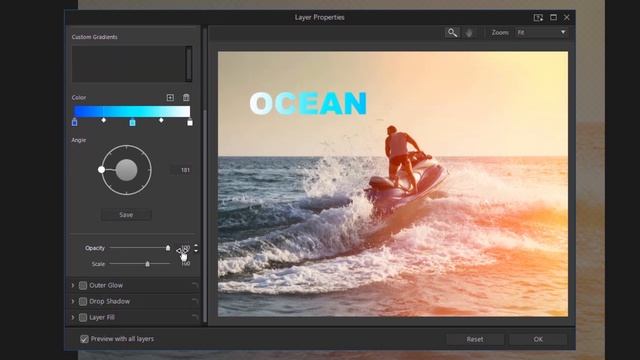The image size is (640, 360).
Task: Reset the Outer Glow settings
Action: [195, 285]
